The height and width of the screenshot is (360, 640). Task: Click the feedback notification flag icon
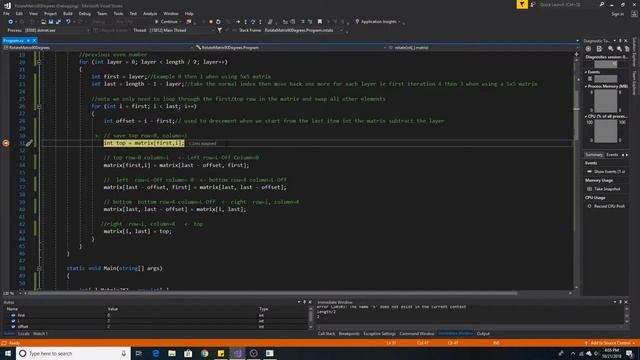point(522,4)
